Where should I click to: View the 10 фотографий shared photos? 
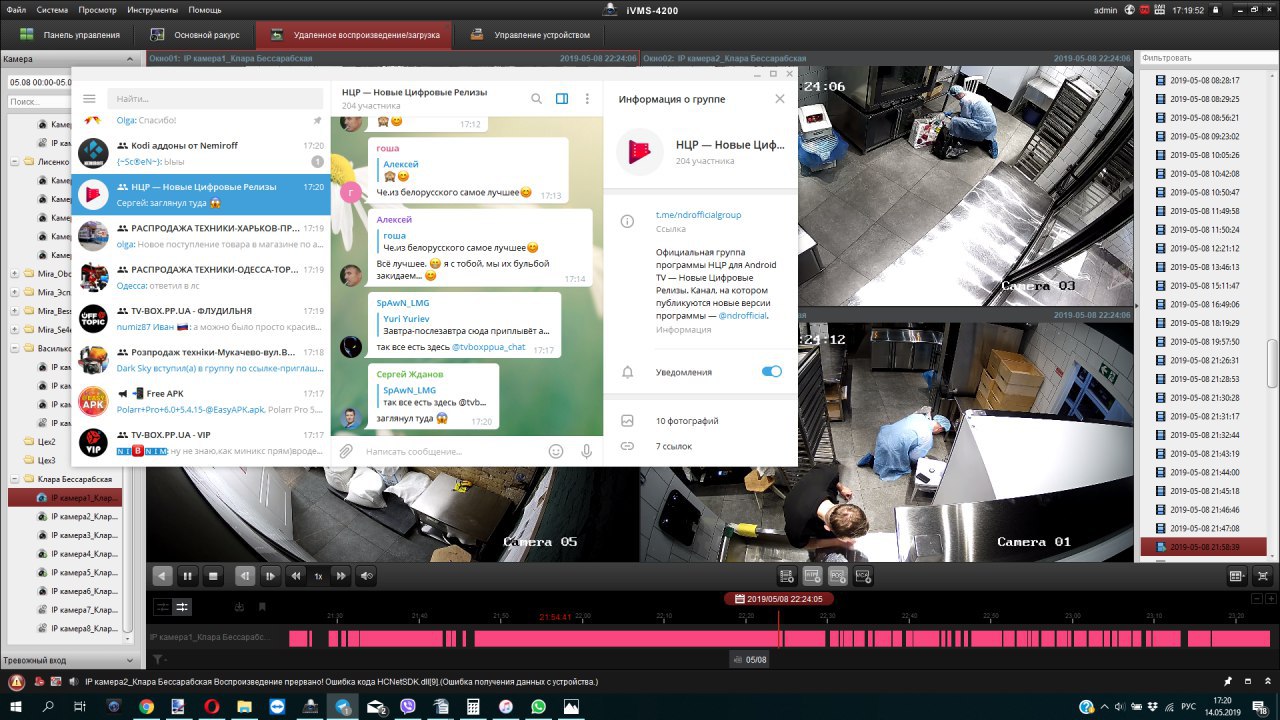point(687,421)
